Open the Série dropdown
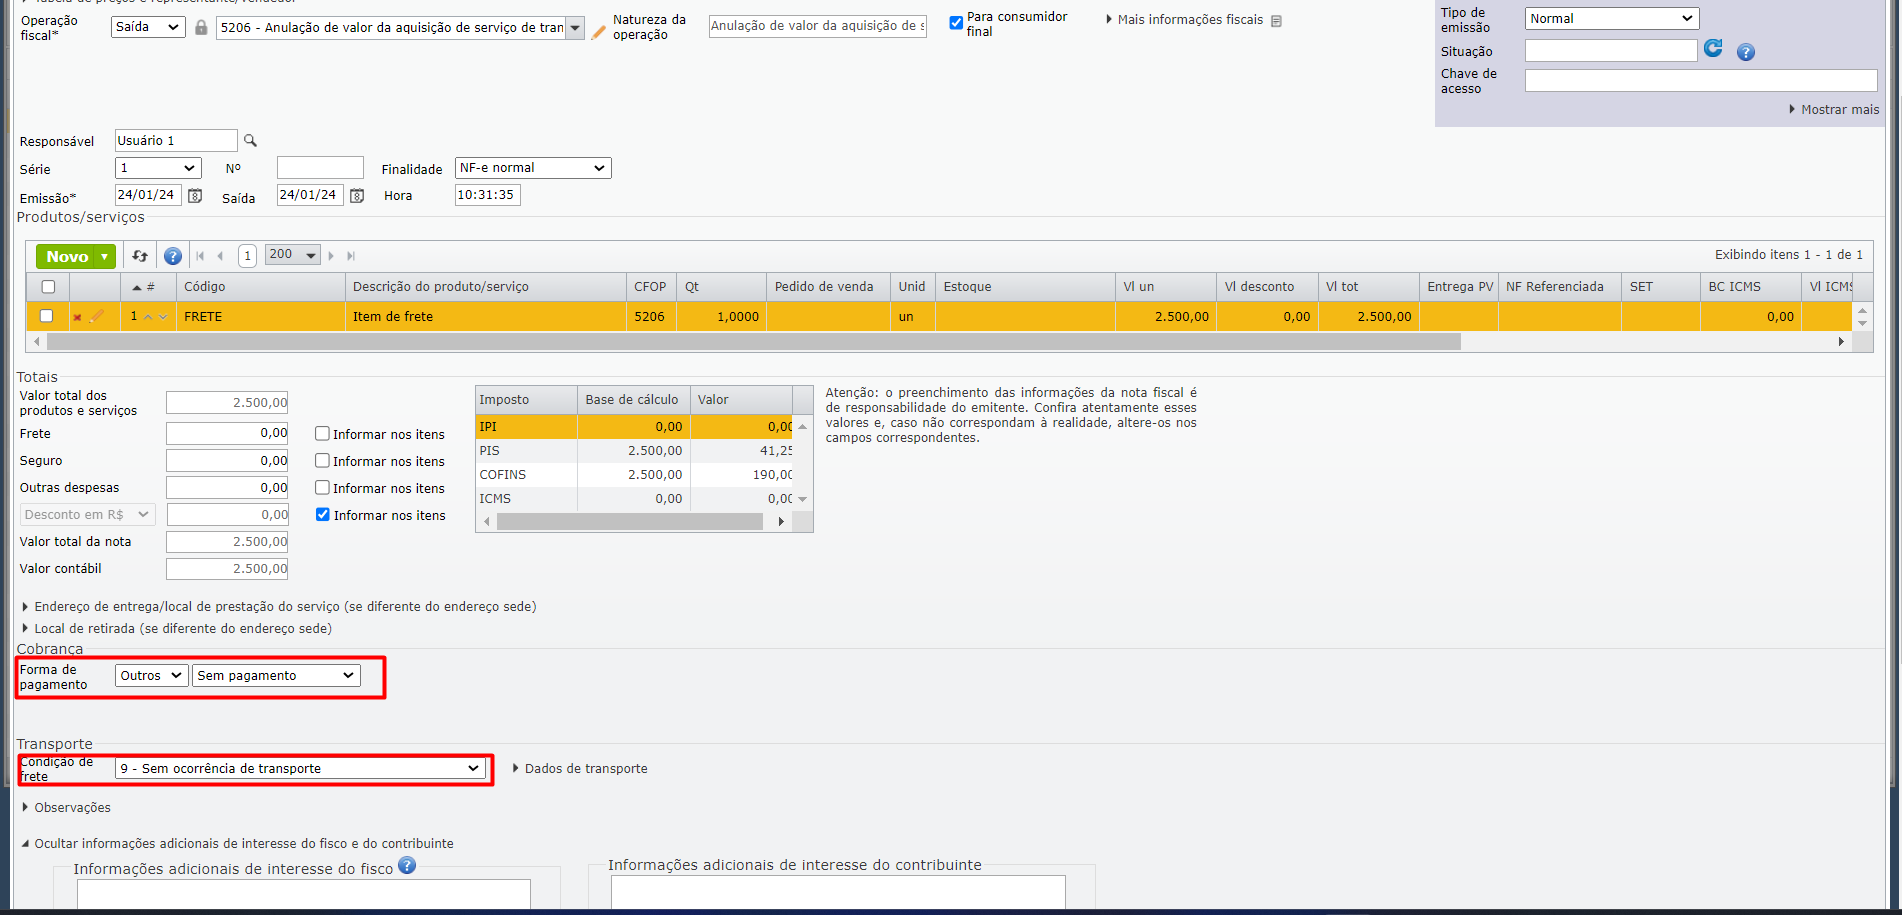This screenshot has height=915, width=1902. 158,168
